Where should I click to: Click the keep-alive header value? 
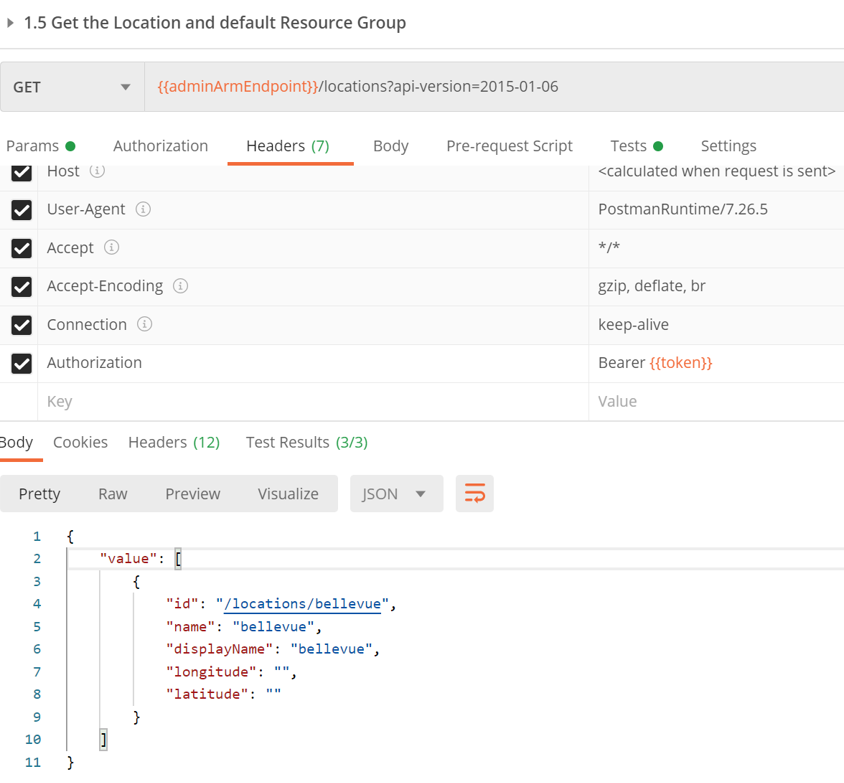click(633, 325)
